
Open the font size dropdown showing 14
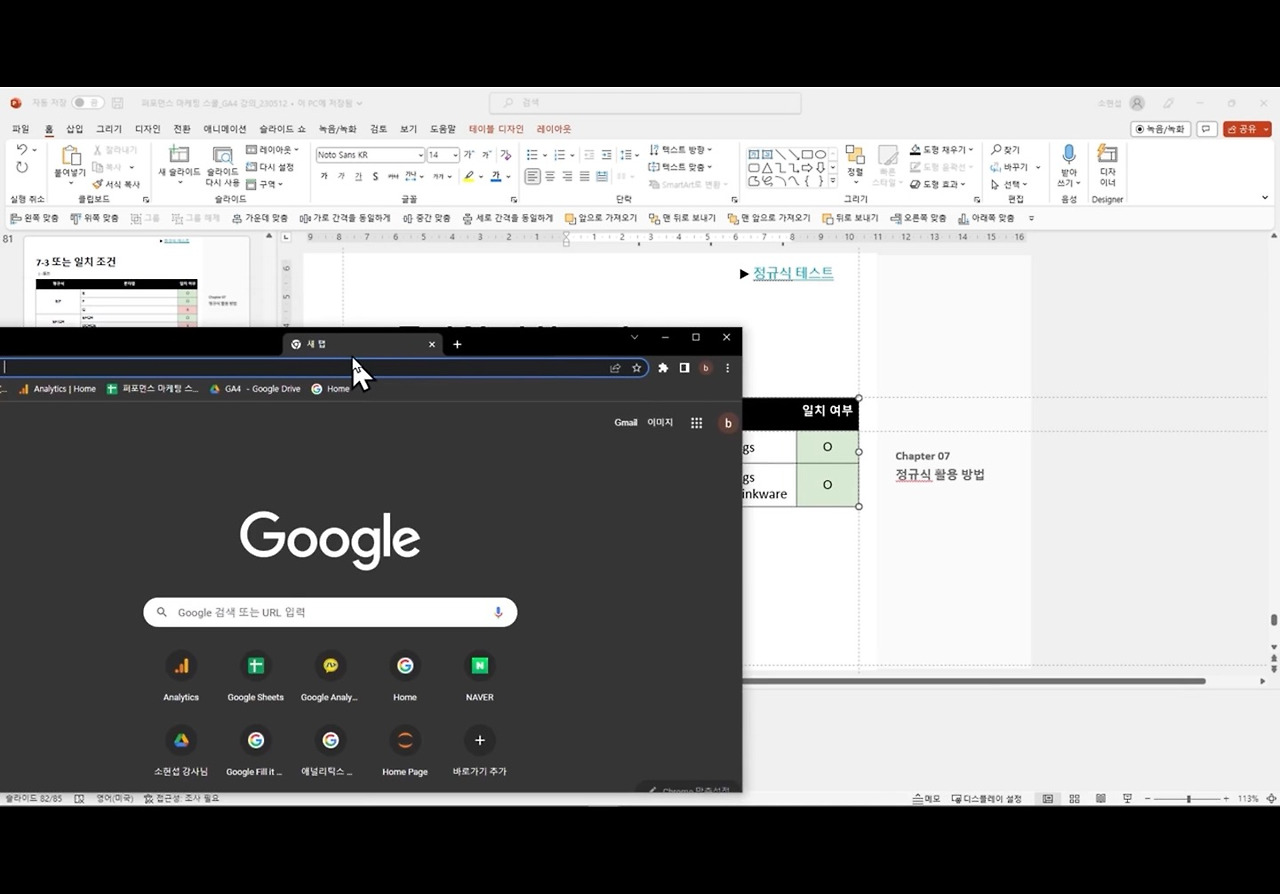pyautogui.click(x=455, y=155)
